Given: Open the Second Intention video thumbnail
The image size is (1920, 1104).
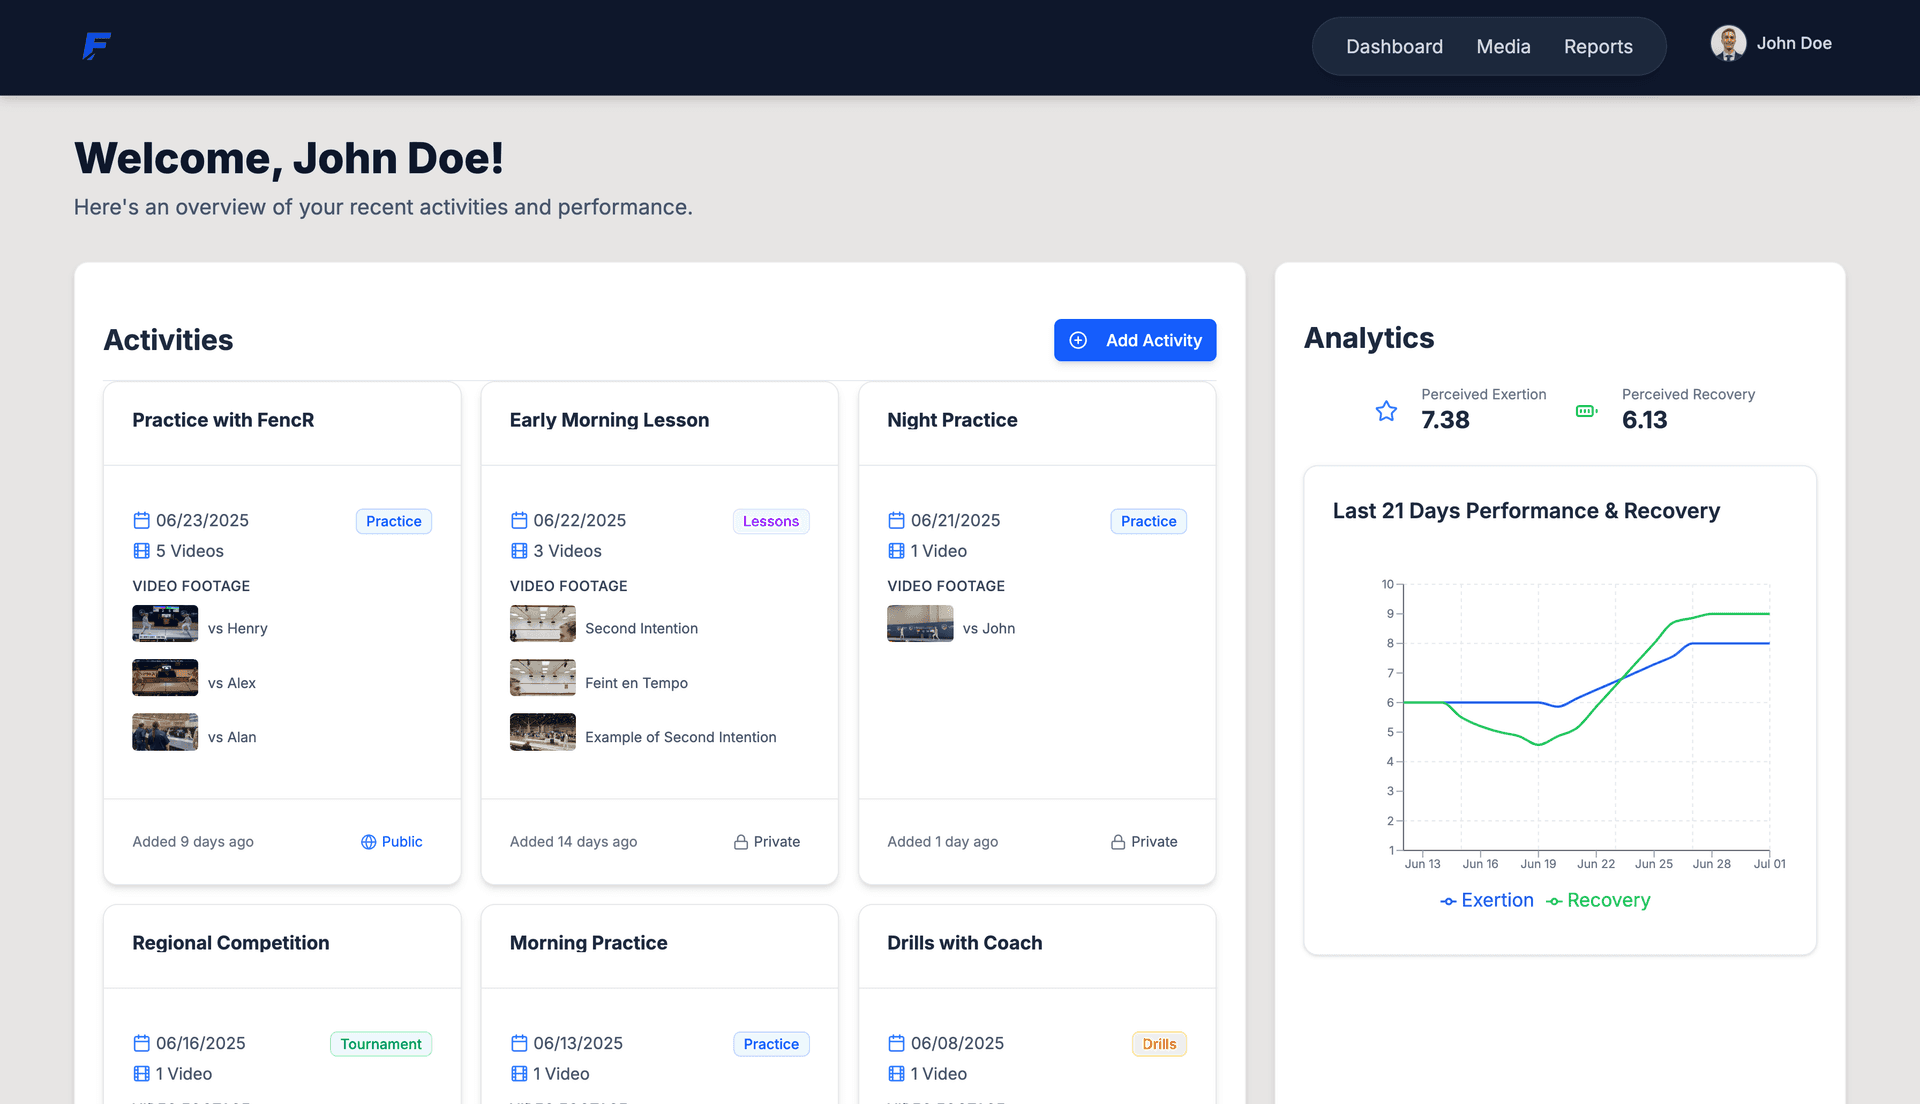Looking at the screenshot, I should [542, 623].
